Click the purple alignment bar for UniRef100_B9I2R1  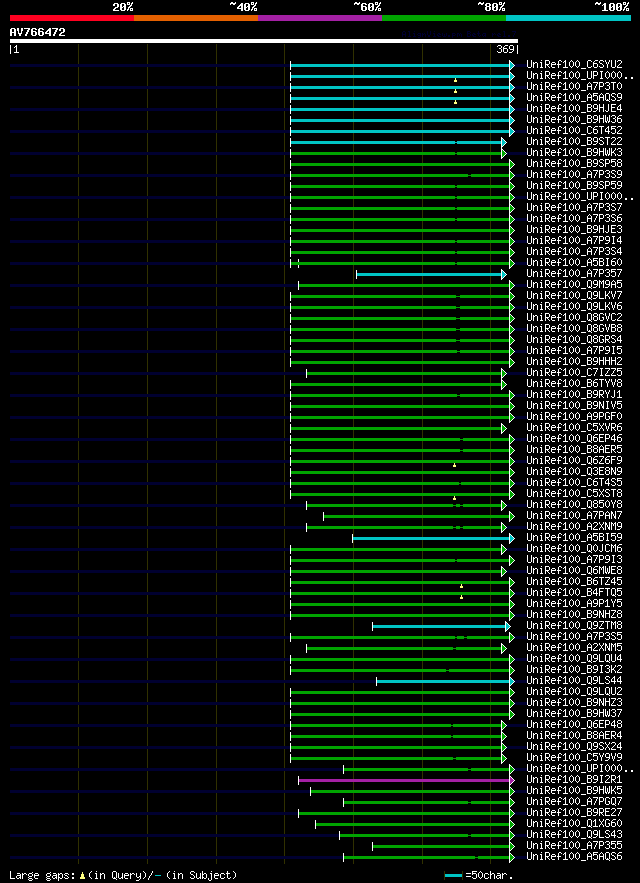tap(405, 781)
